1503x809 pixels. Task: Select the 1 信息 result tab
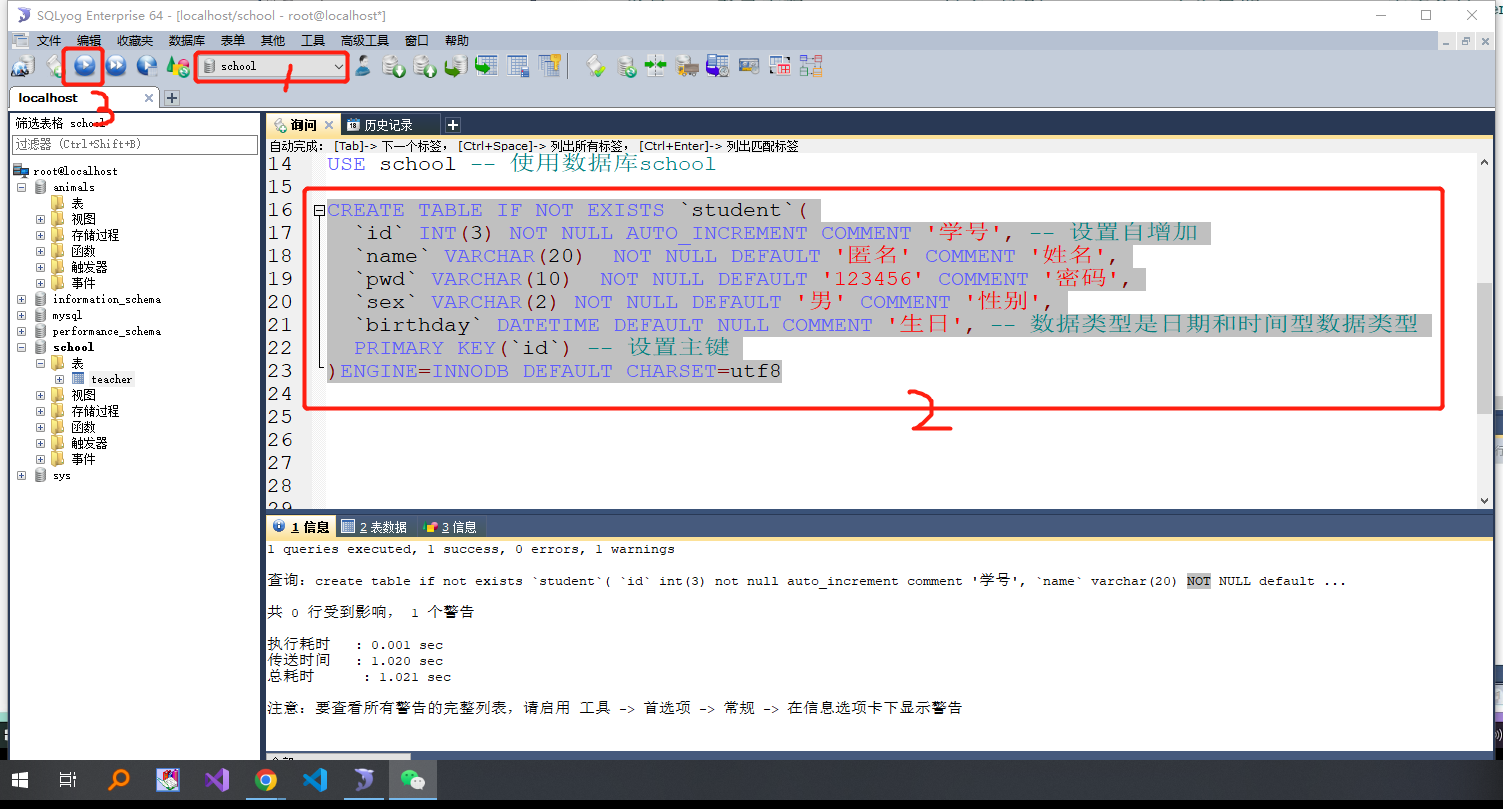pos(301,527)
